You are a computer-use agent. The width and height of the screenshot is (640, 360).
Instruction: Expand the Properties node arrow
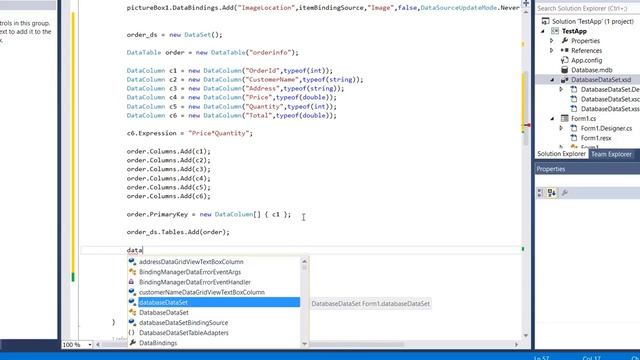(552, 41)
